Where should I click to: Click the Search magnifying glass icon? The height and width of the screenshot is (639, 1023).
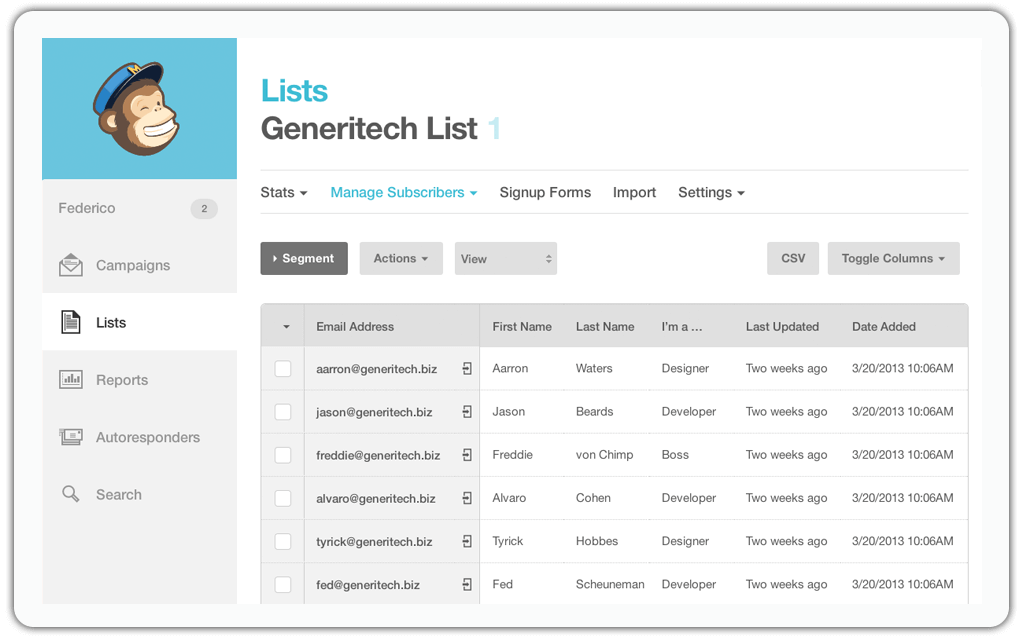(x=71, y=493)
